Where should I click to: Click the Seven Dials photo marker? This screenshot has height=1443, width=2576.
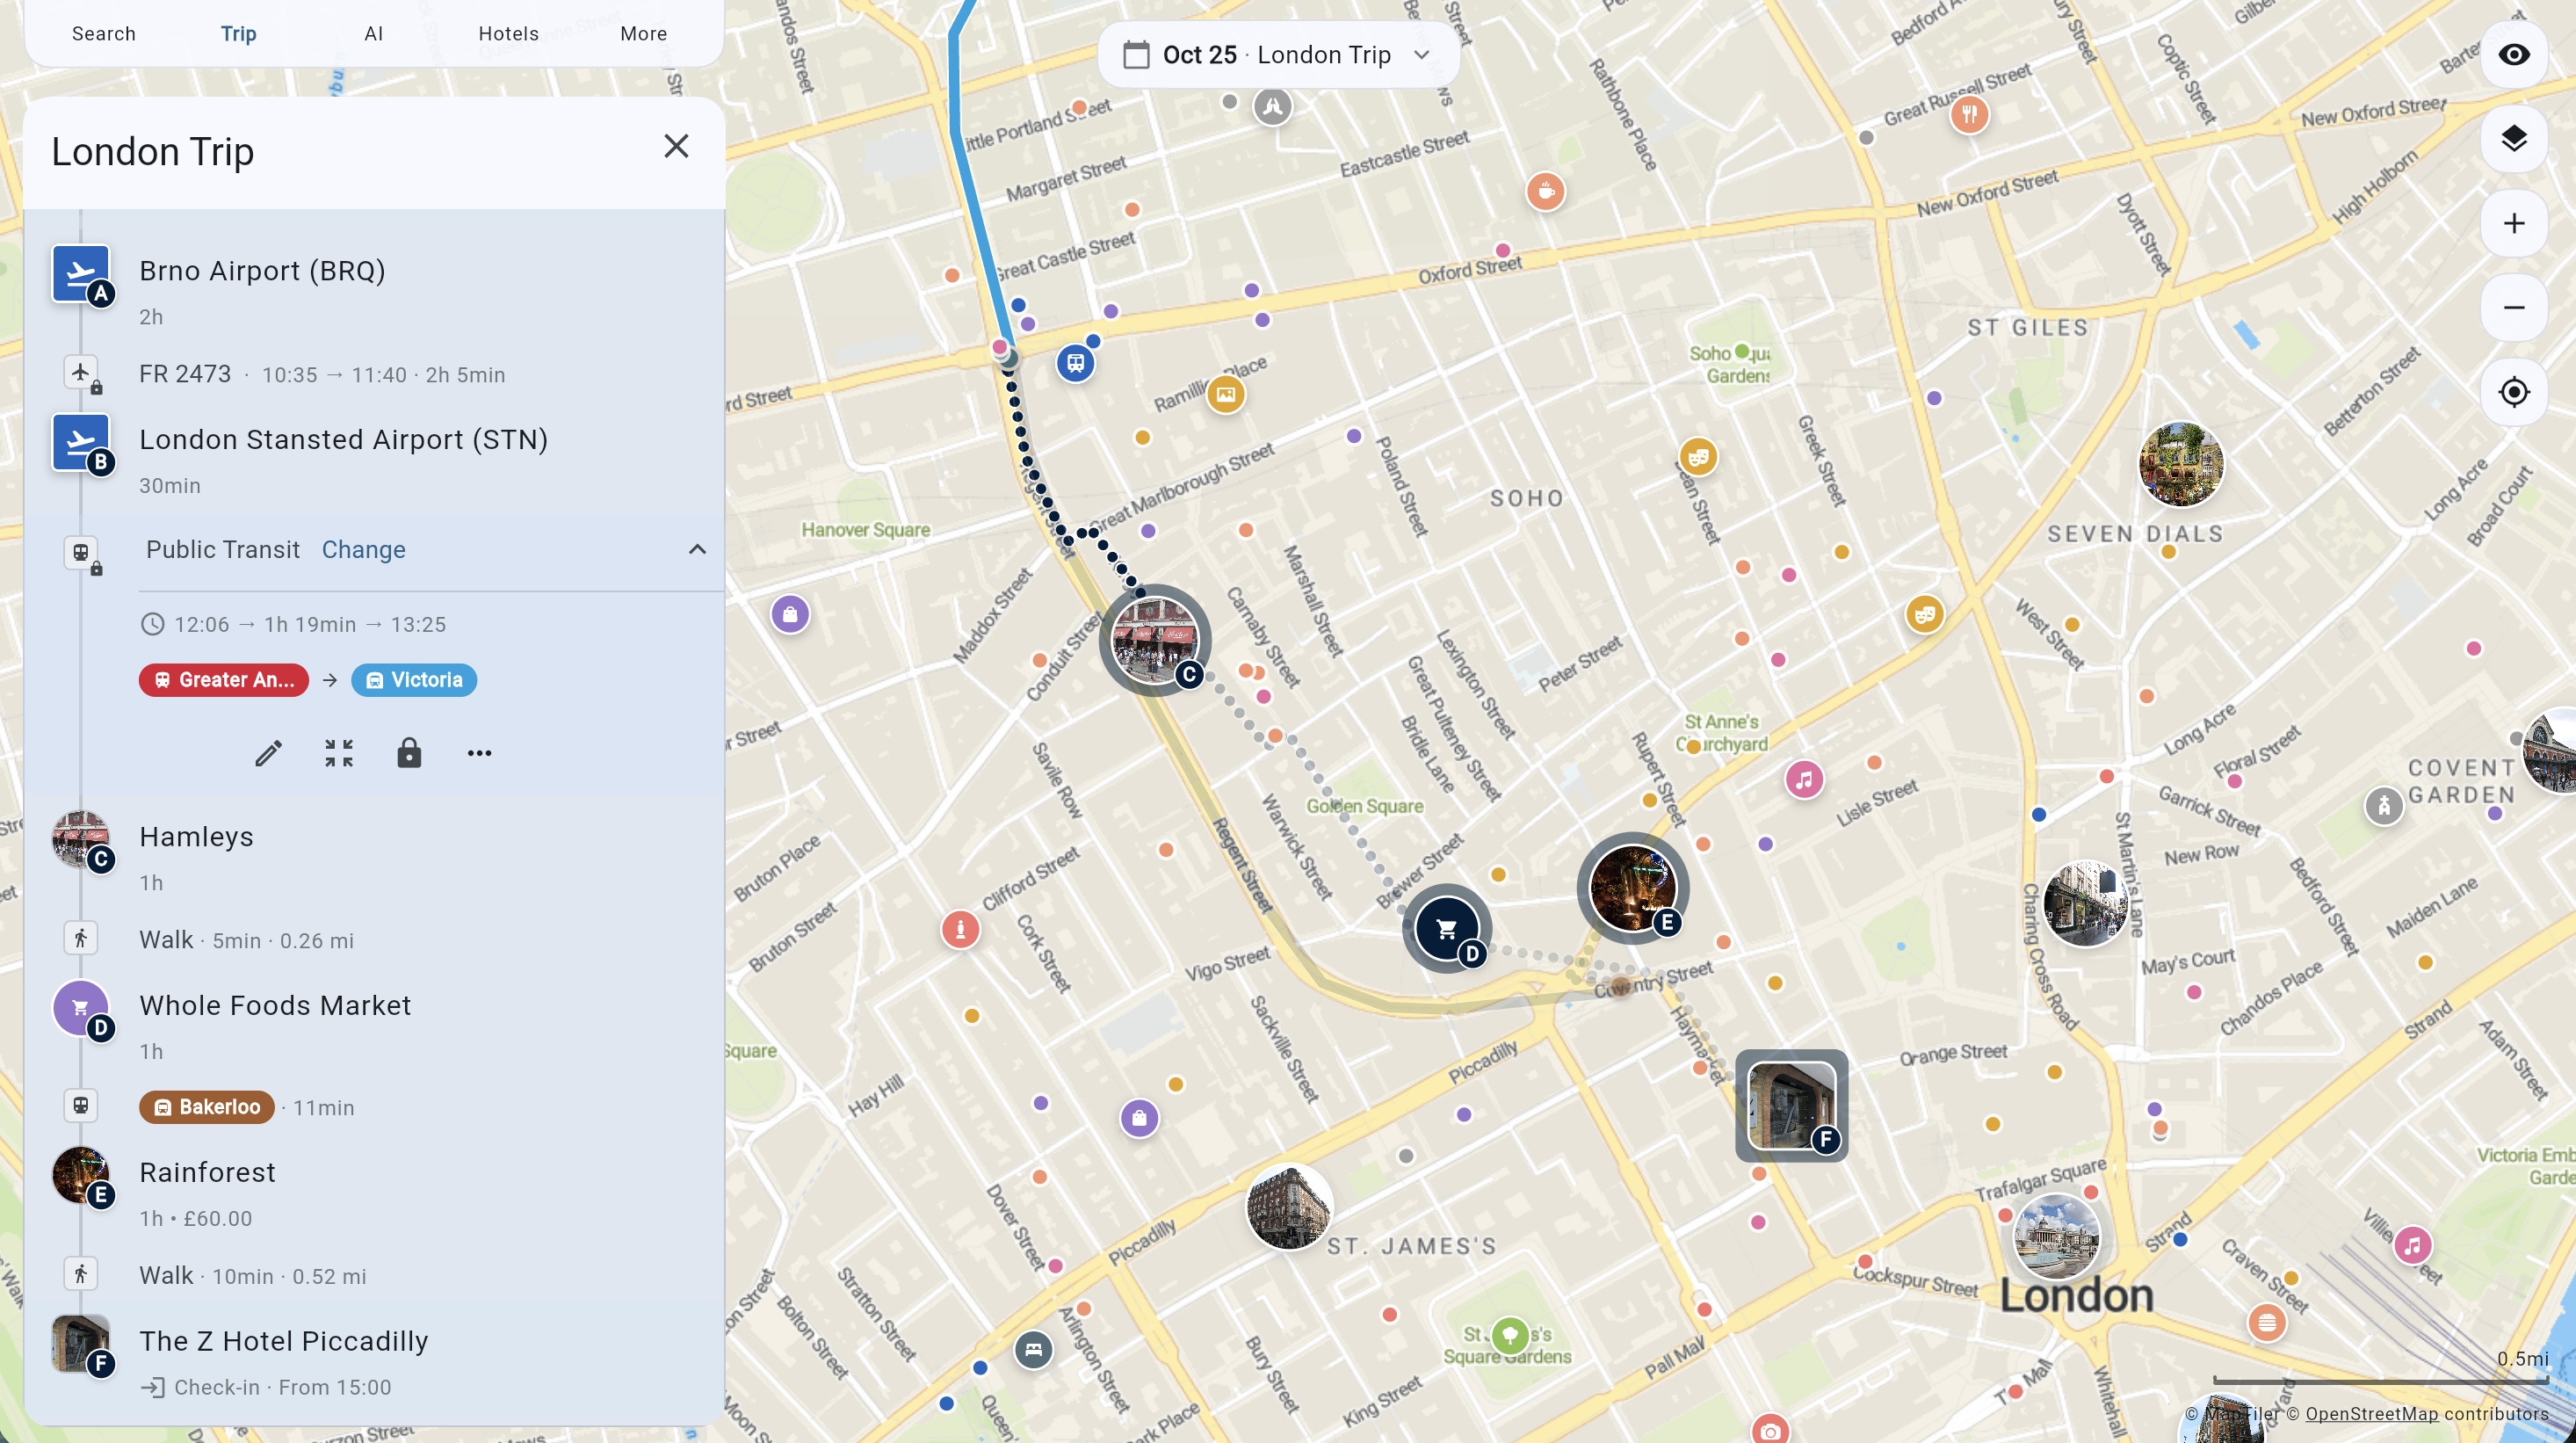pos(2180,464)
